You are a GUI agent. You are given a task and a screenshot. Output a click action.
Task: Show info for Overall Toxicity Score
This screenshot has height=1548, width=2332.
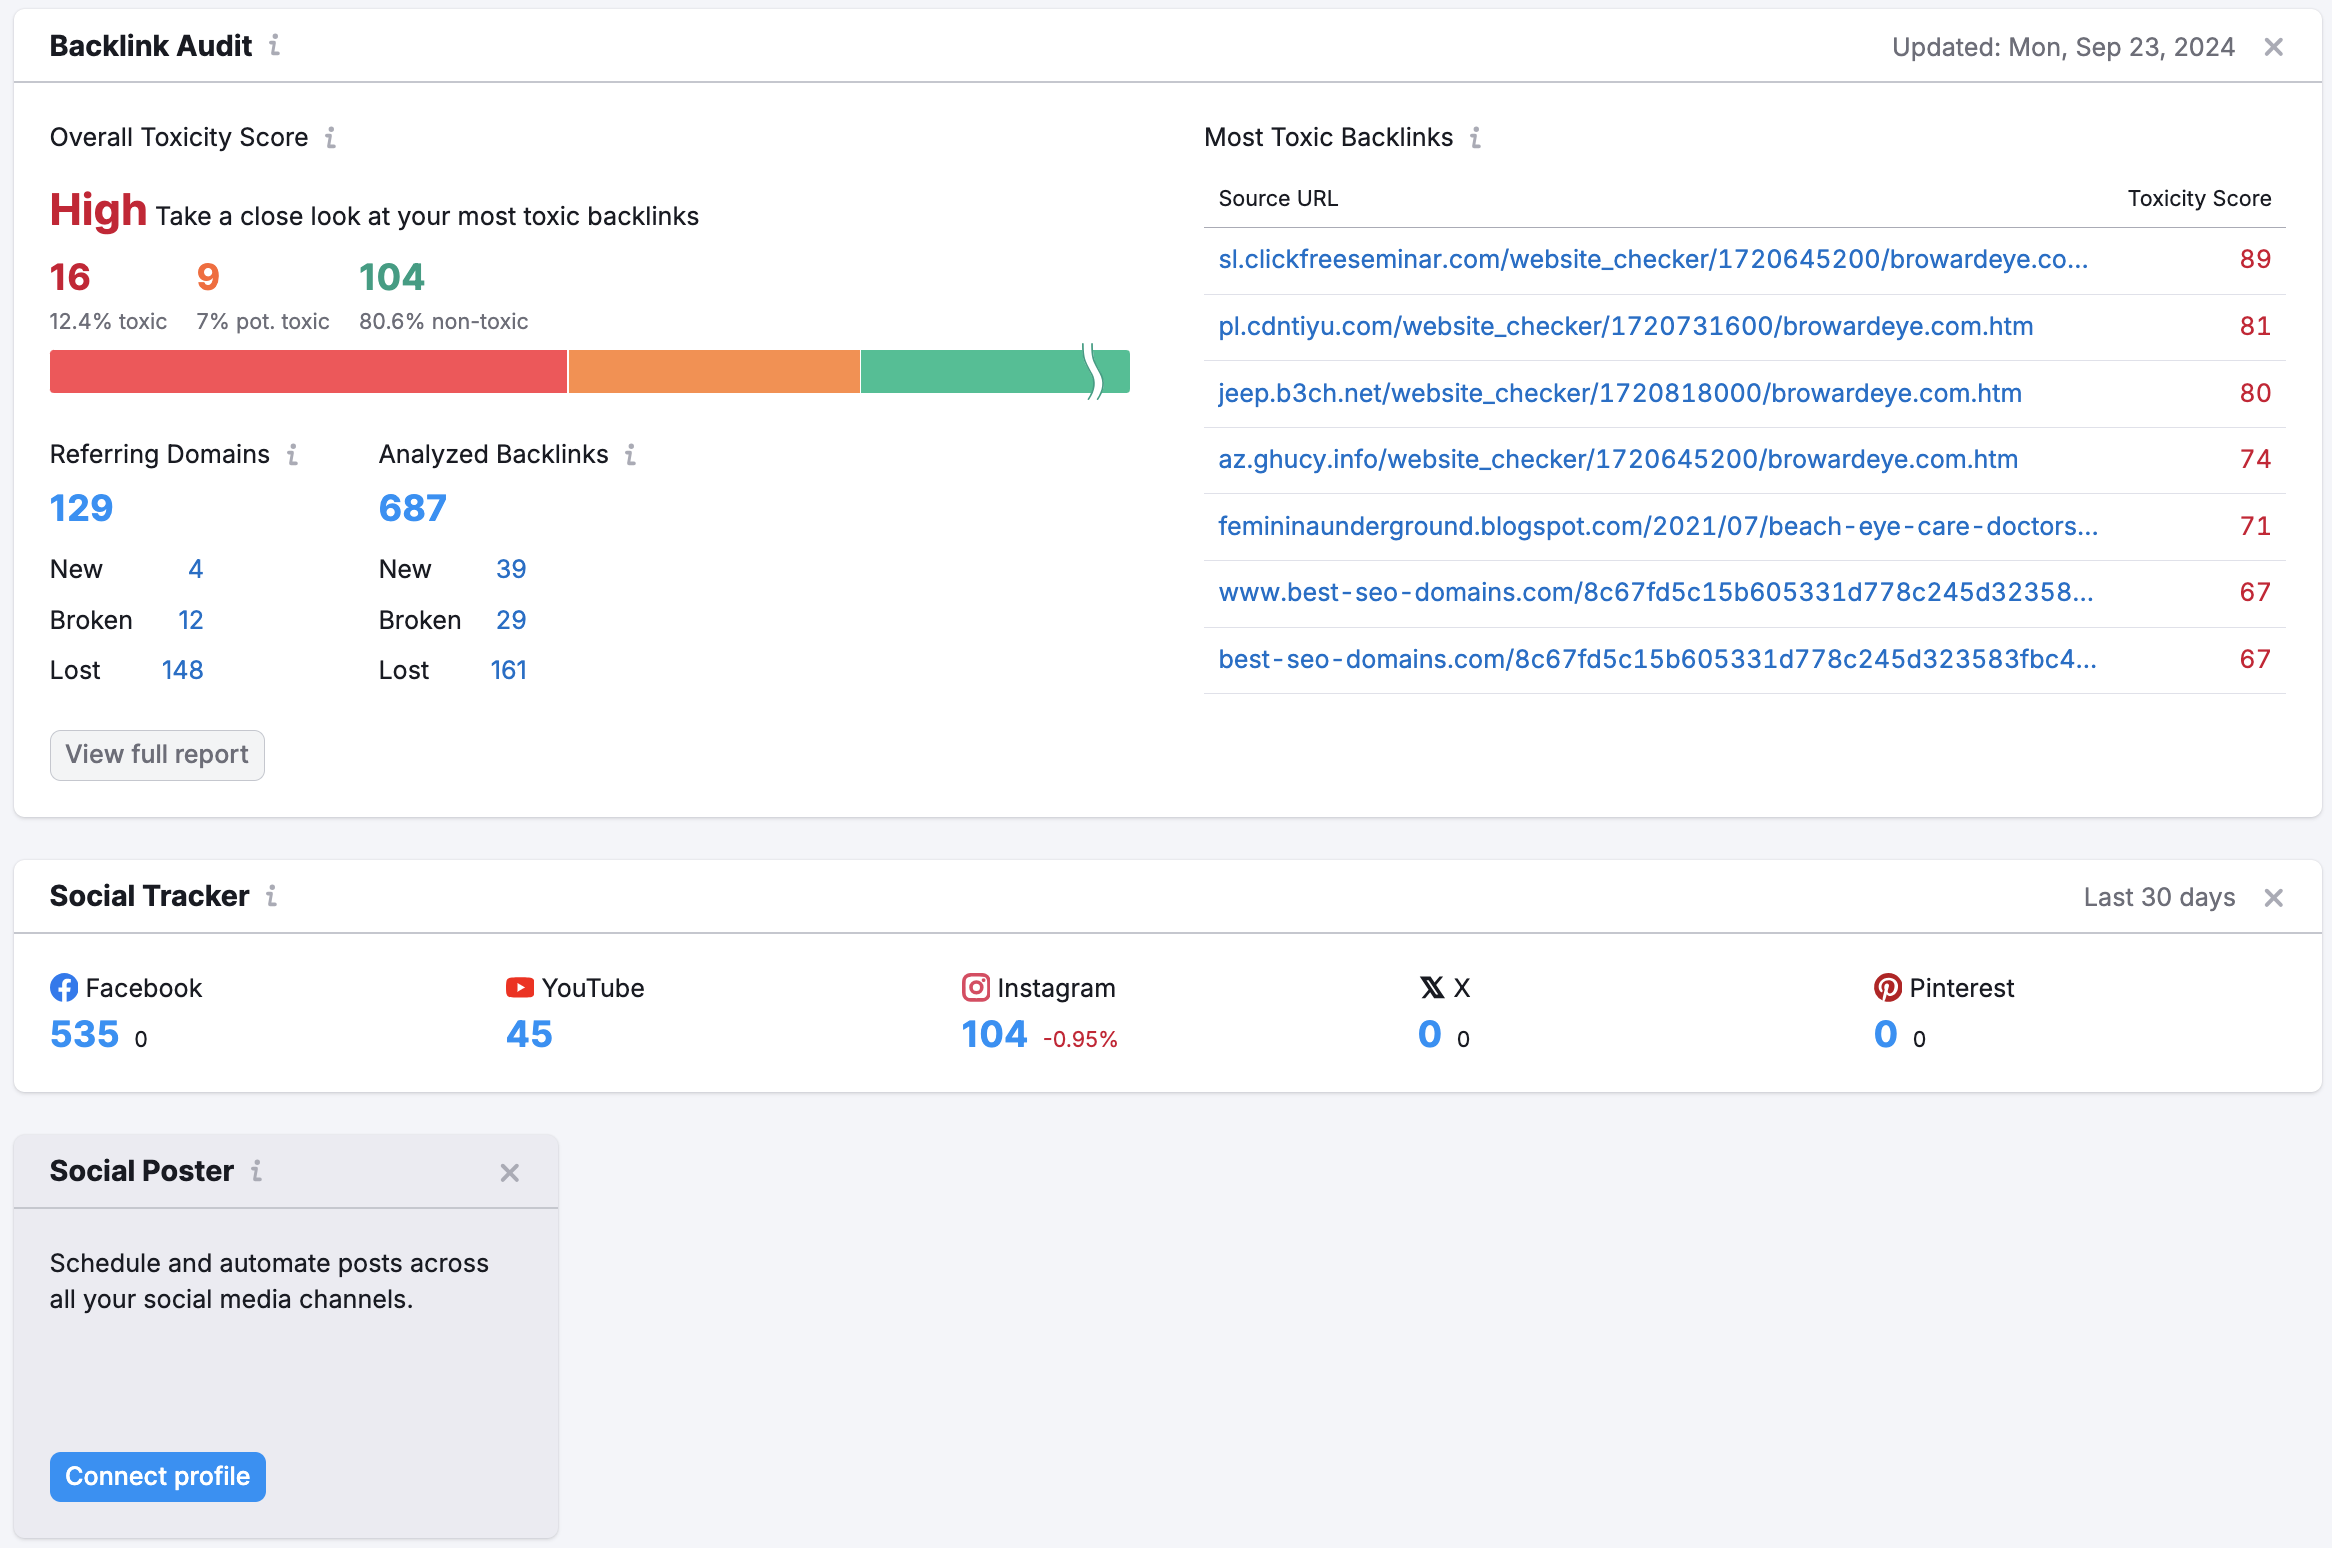tap(330, 137)
